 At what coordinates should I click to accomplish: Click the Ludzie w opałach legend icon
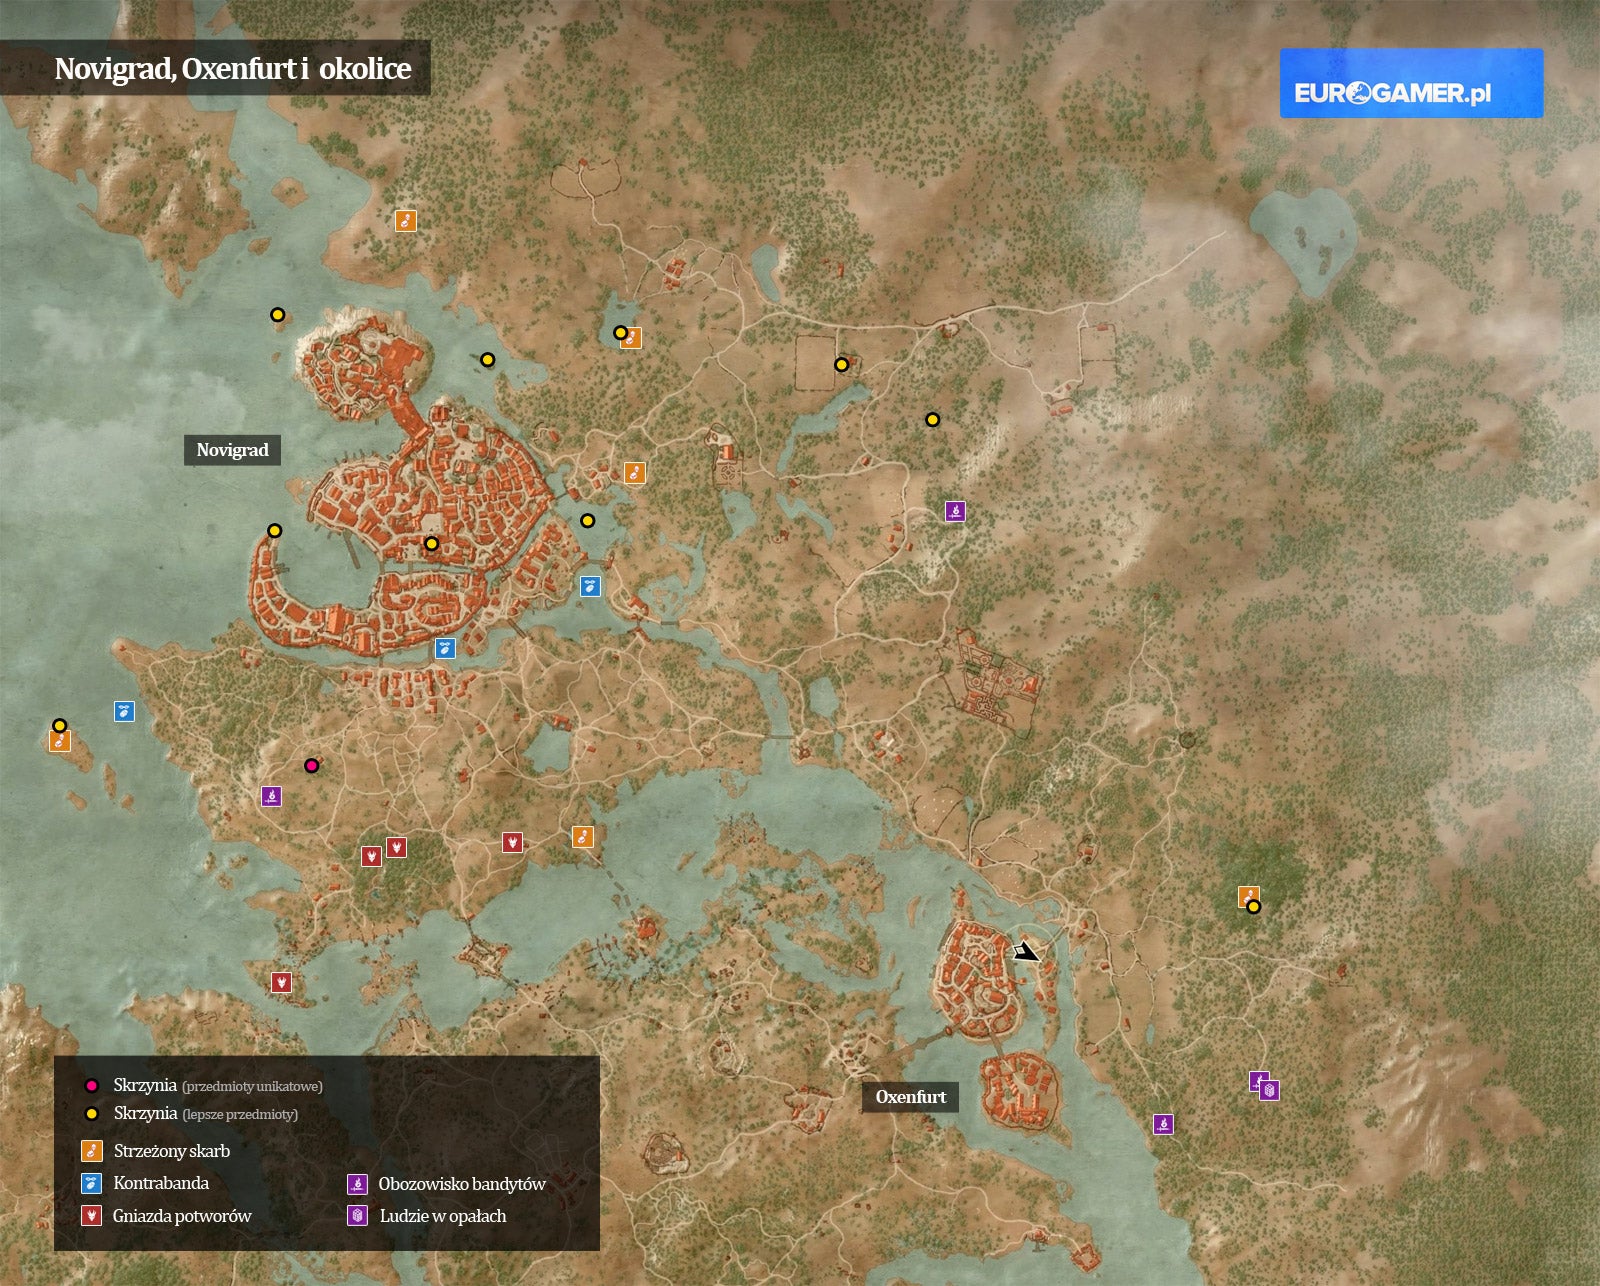coord(357,1216)
